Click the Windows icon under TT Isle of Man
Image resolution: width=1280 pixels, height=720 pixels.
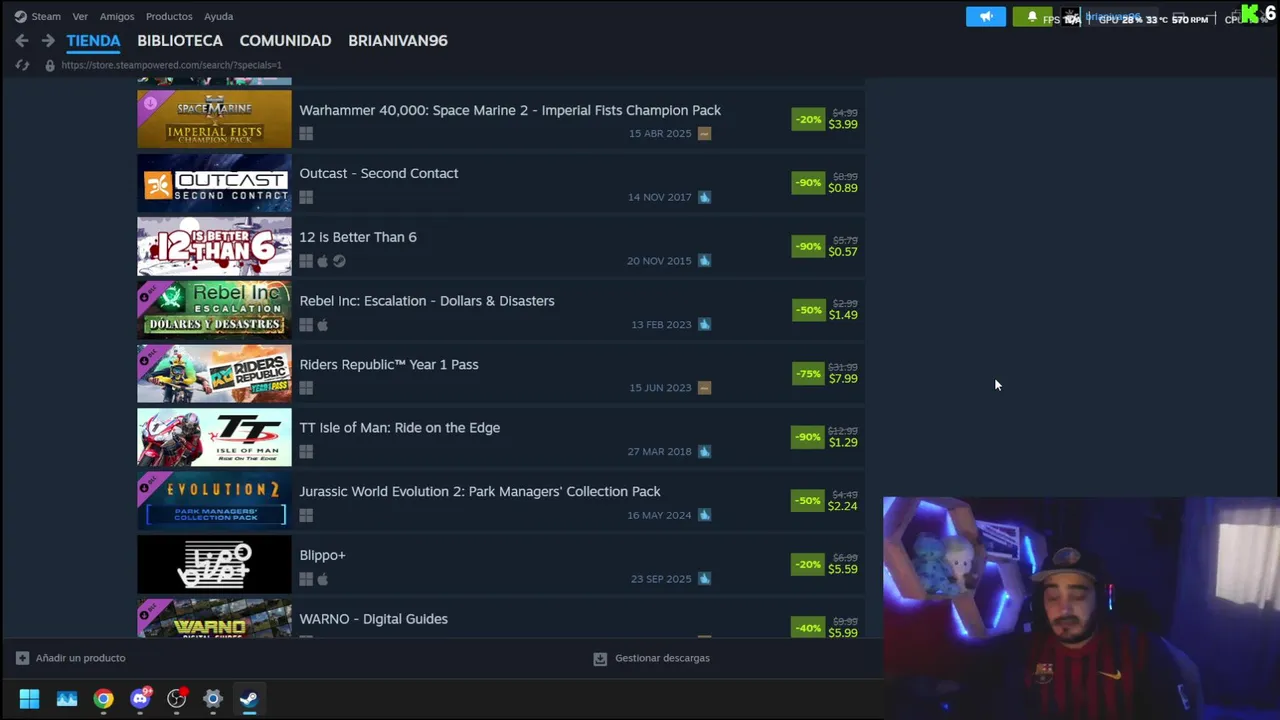306,452
